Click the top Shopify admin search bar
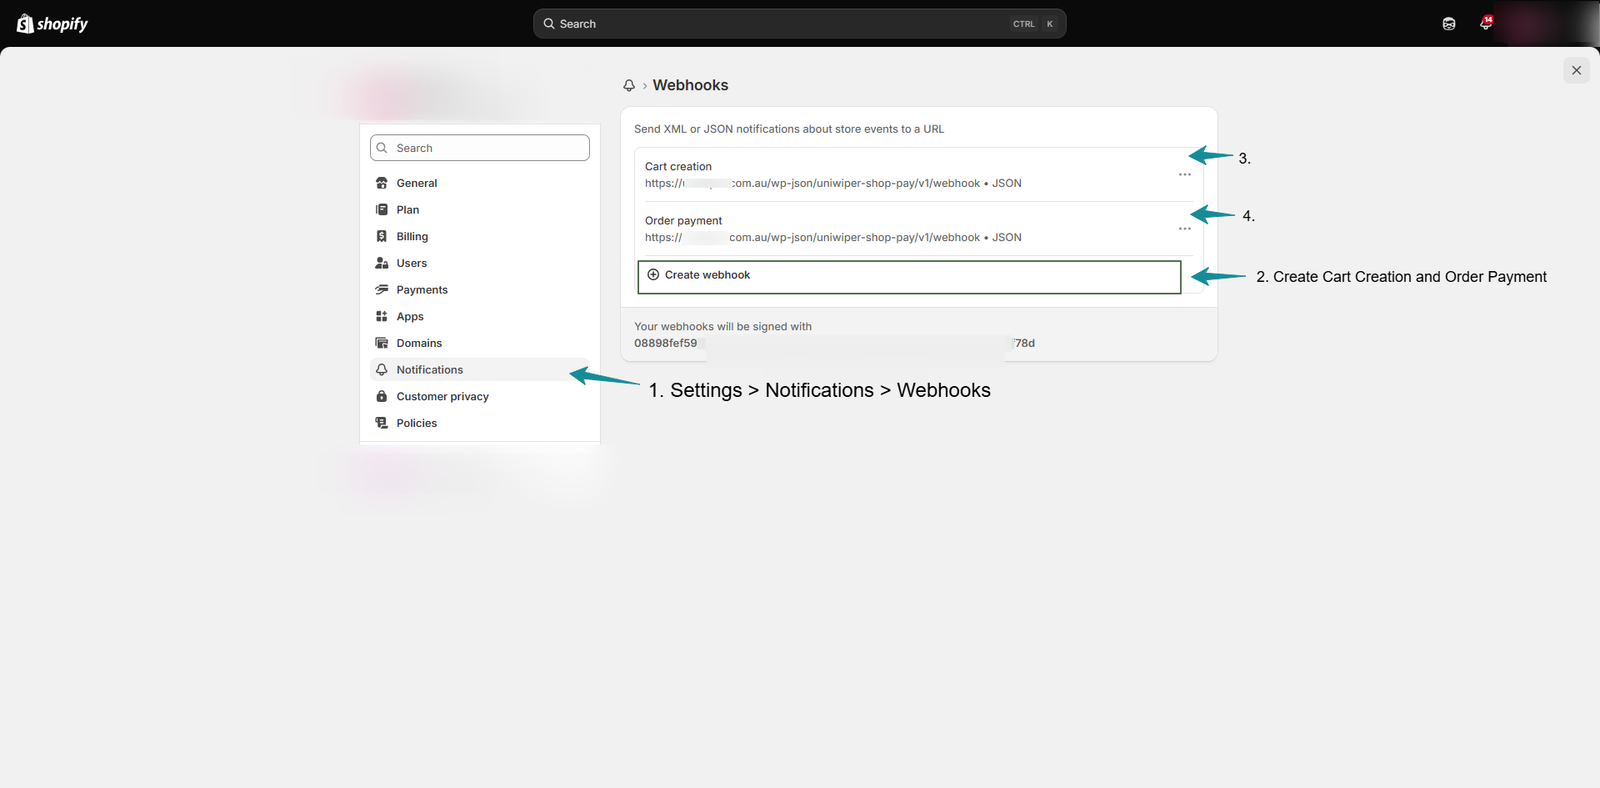Viewport: 1600px width, 788px height. click(799, 24)
